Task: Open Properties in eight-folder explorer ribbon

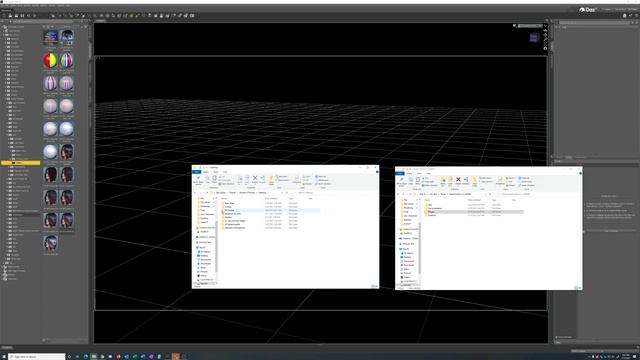Action: pyautogui.click(x=297, y=180)
